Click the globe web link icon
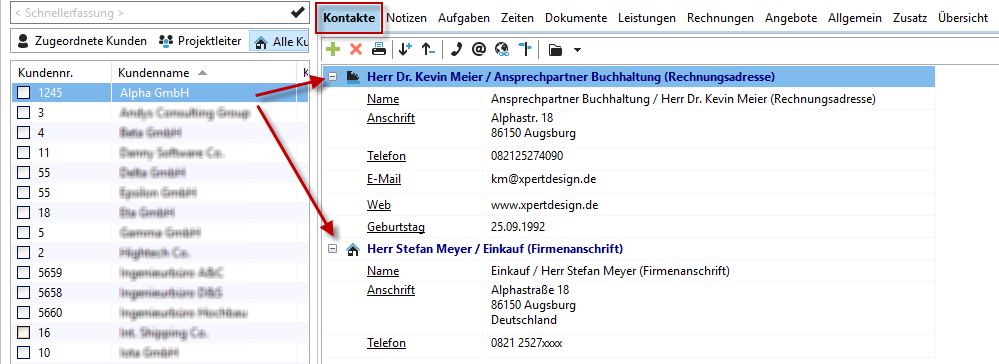The height and width of the screenshot is (364, 999). (502, 48)
